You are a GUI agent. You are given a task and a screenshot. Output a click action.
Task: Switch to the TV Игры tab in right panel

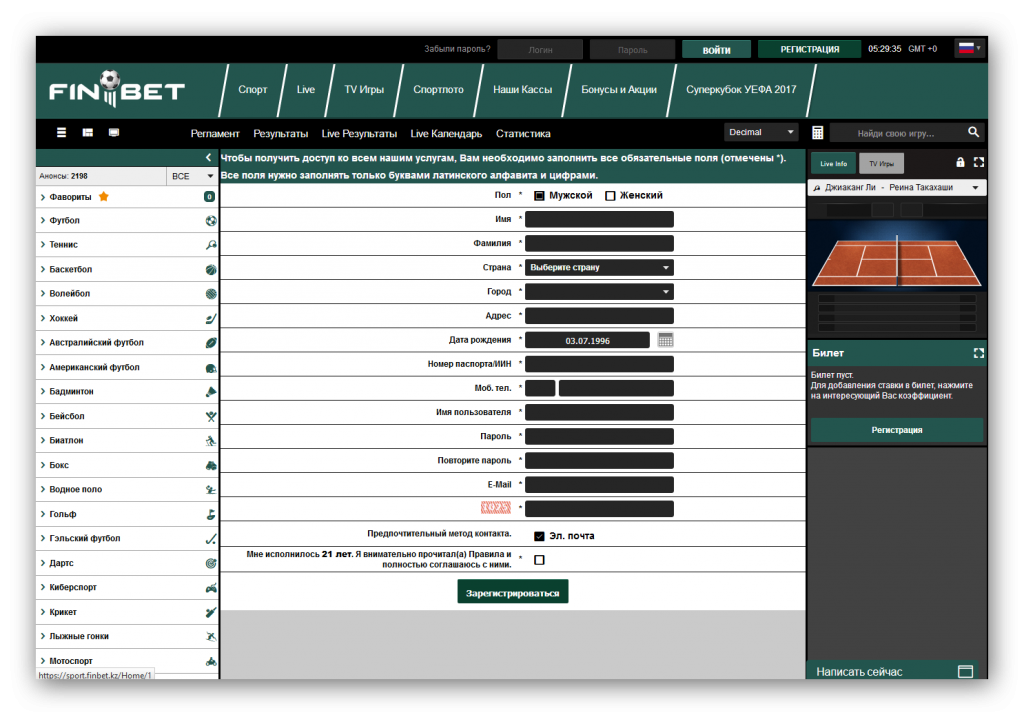(881, 163)
